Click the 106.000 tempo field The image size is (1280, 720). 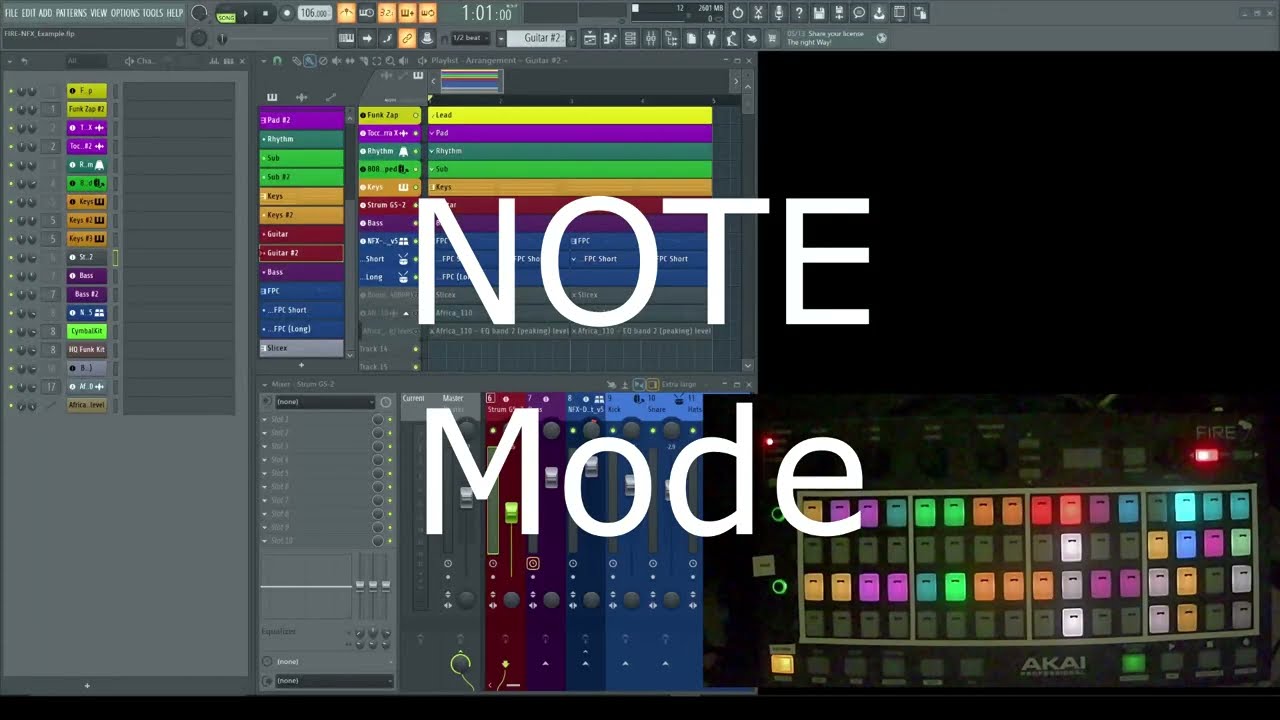click(x=314, y=14)
